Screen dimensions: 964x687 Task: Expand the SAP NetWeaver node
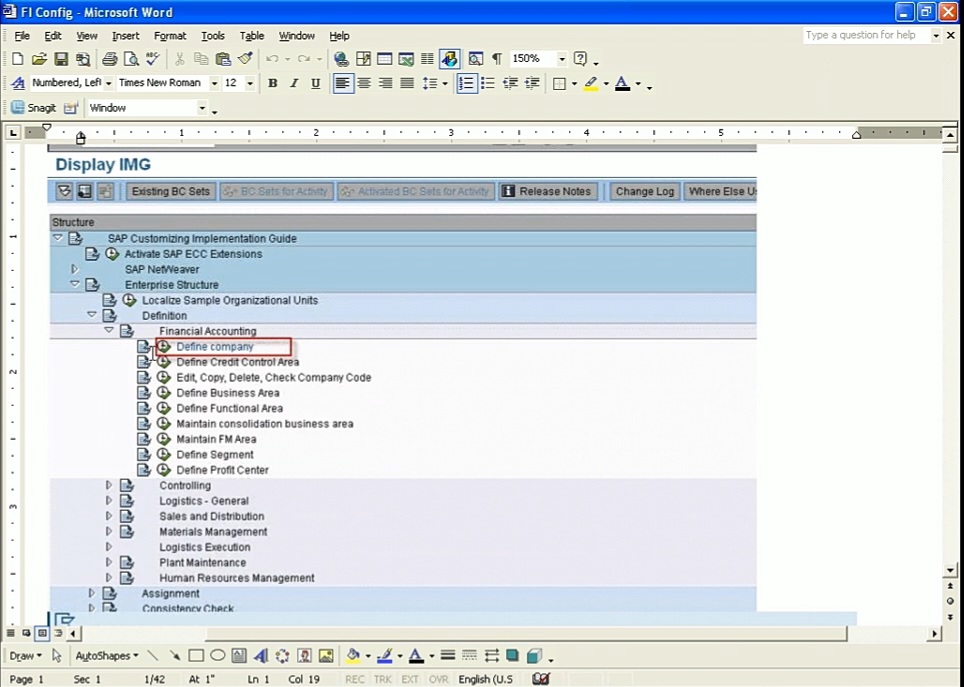tap(74, 269)
